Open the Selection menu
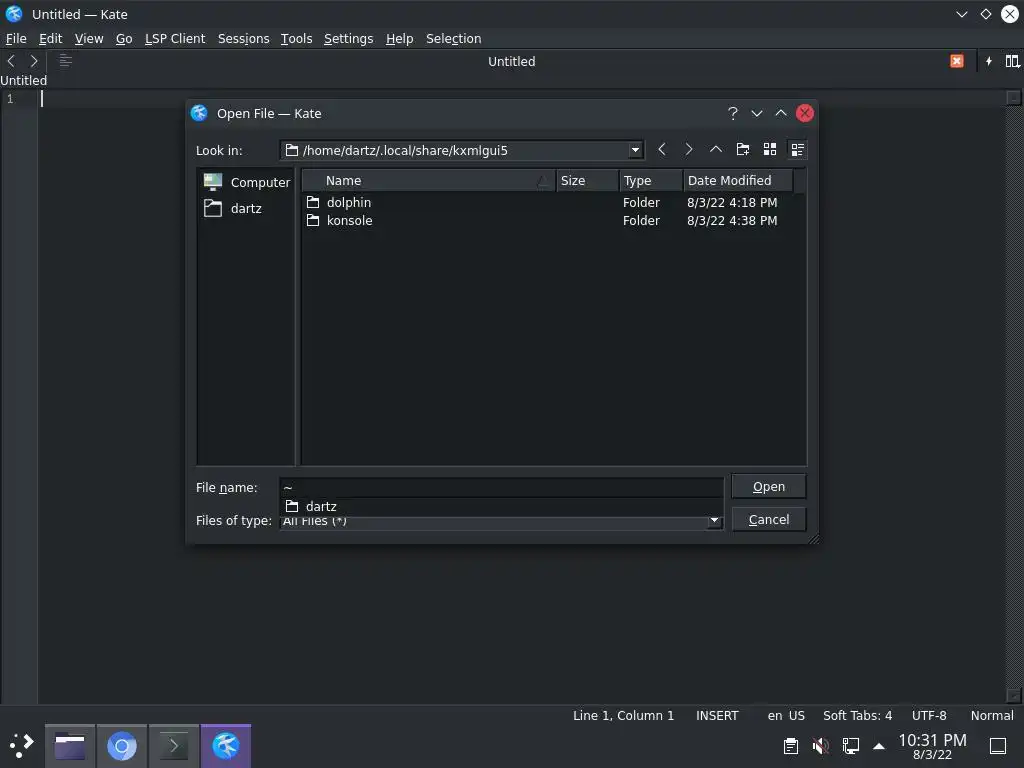Viewport: 1024px width, 768px height. pos(453,39)
